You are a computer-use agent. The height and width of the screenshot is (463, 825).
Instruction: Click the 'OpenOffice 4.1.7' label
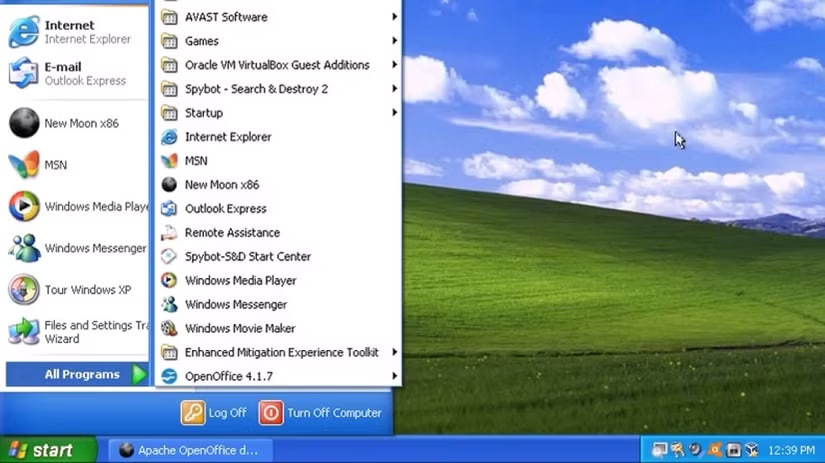[229, 376]
